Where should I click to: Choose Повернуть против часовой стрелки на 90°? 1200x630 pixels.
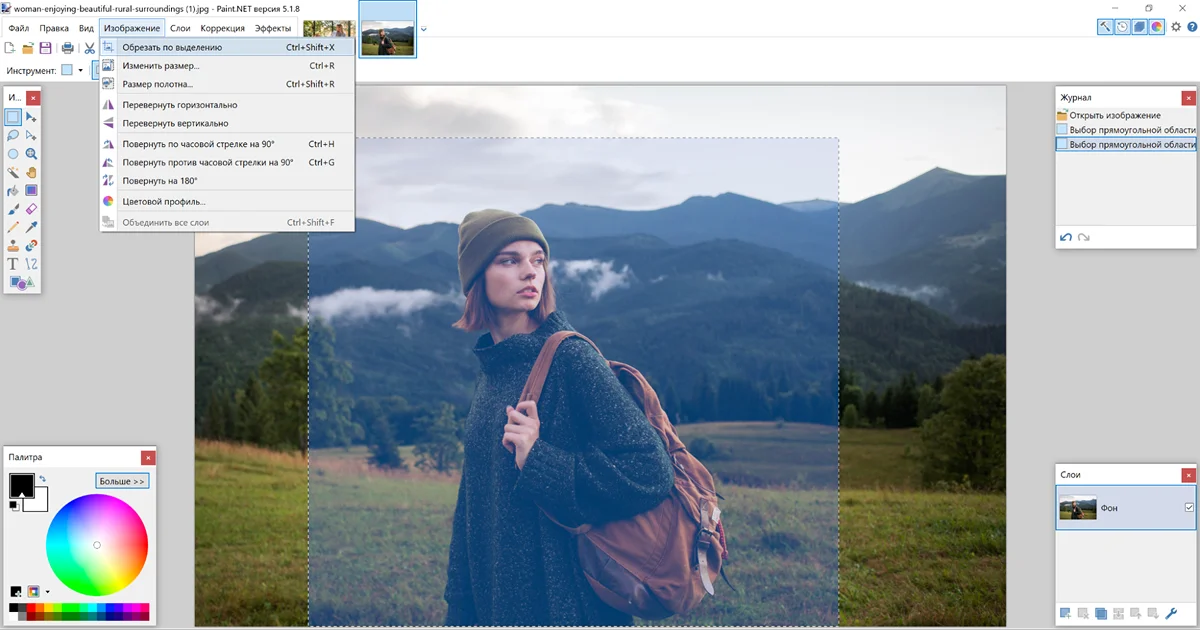click(228, 162)
